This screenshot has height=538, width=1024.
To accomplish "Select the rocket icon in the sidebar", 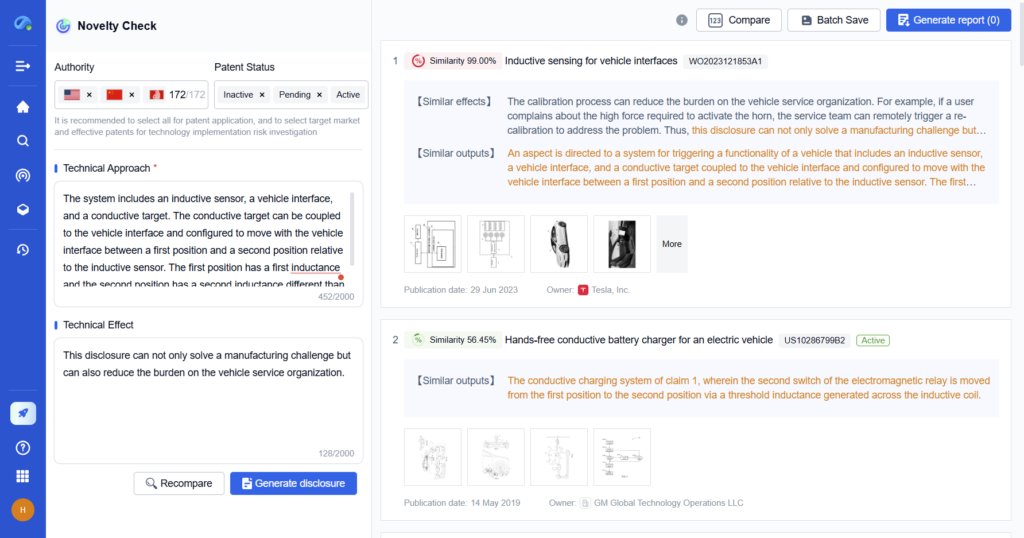I will 22,413.
